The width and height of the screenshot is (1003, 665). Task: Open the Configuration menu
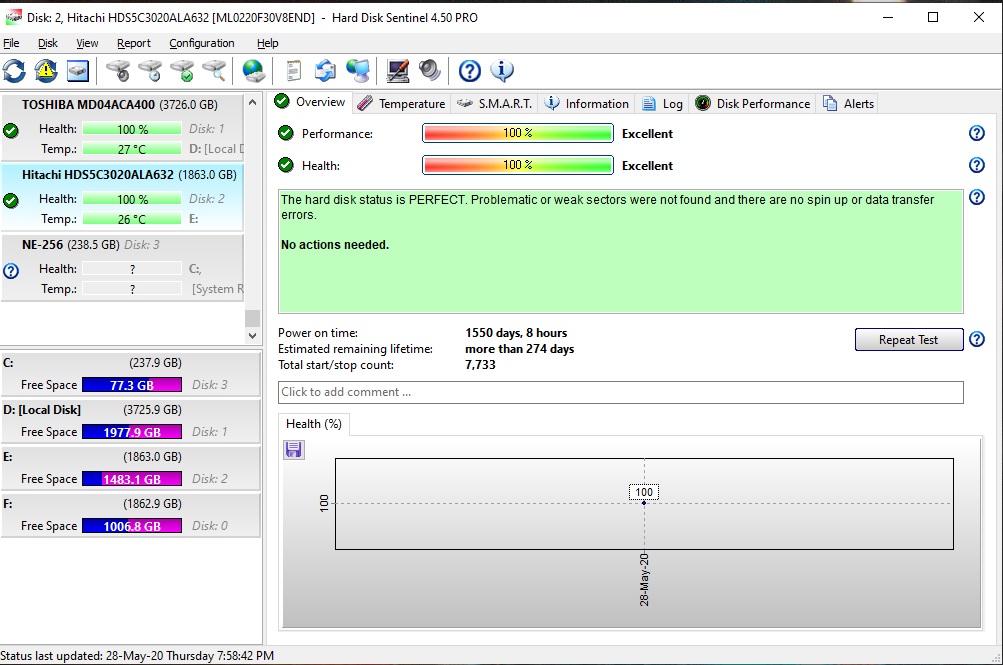pos(201,43)
